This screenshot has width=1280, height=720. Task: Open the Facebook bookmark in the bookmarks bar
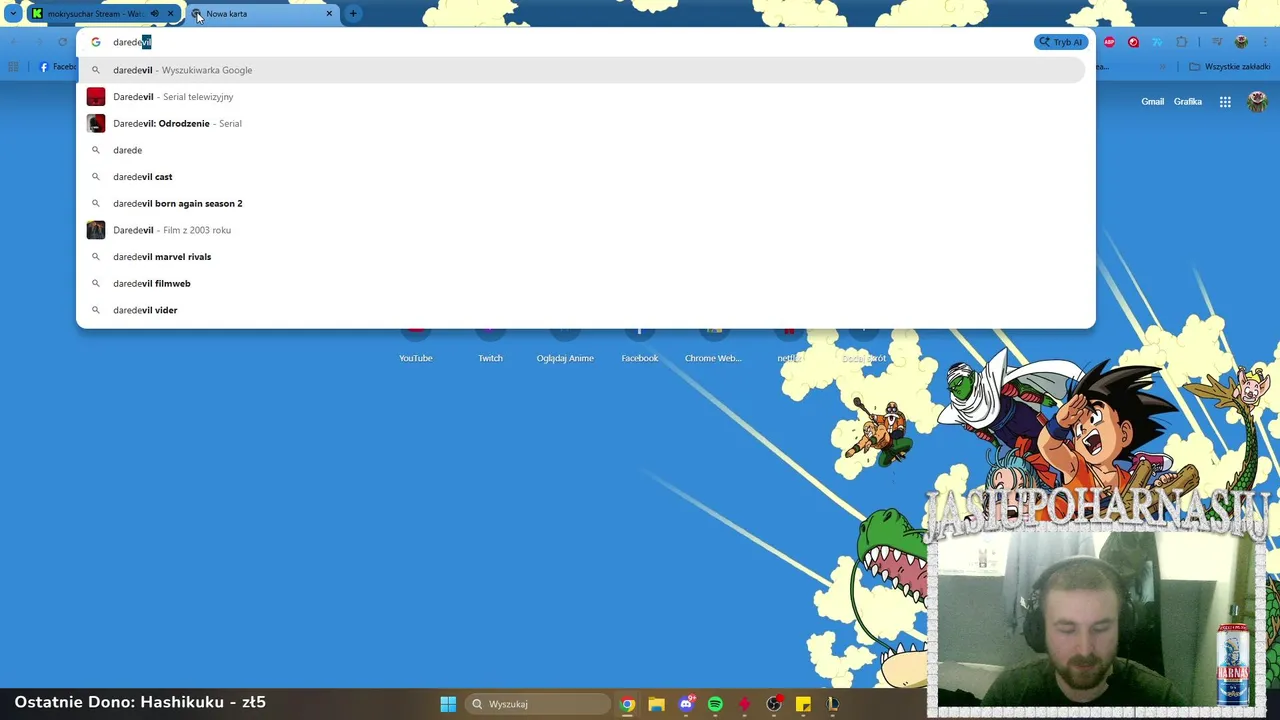pyautogui.click(x=57, y=67)
